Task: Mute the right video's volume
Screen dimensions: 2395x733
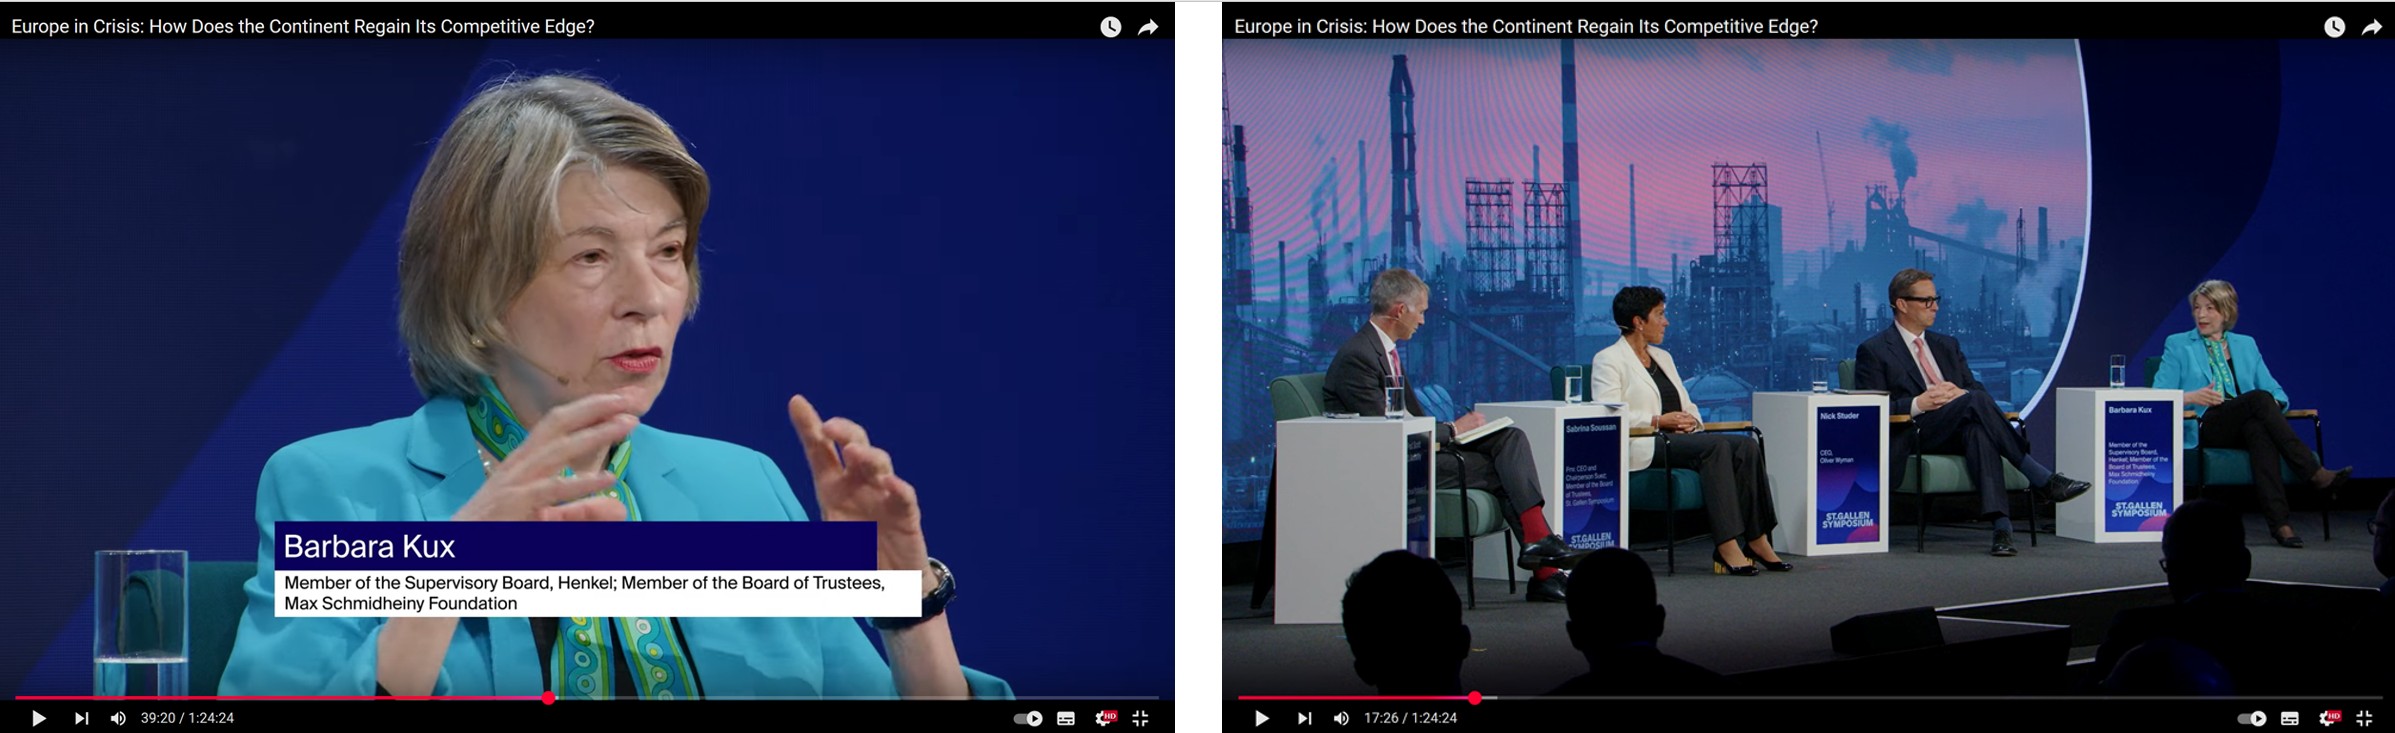Action: point(1341,718)
